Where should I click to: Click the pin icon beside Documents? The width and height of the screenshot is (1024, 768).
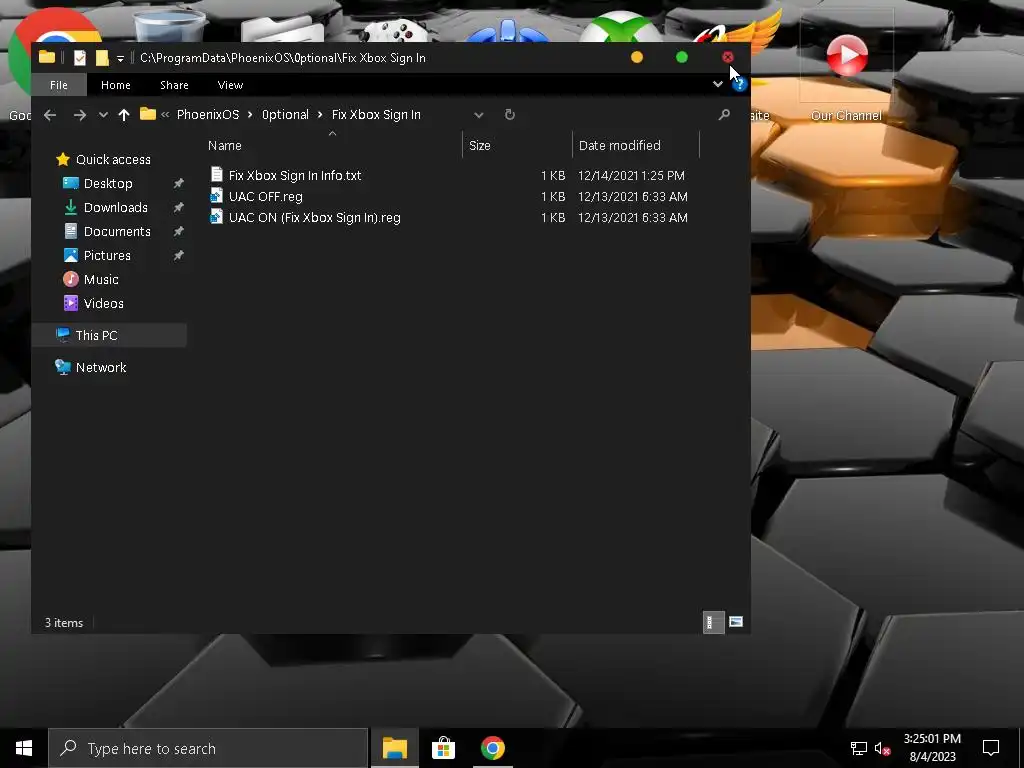coord(178,232)
